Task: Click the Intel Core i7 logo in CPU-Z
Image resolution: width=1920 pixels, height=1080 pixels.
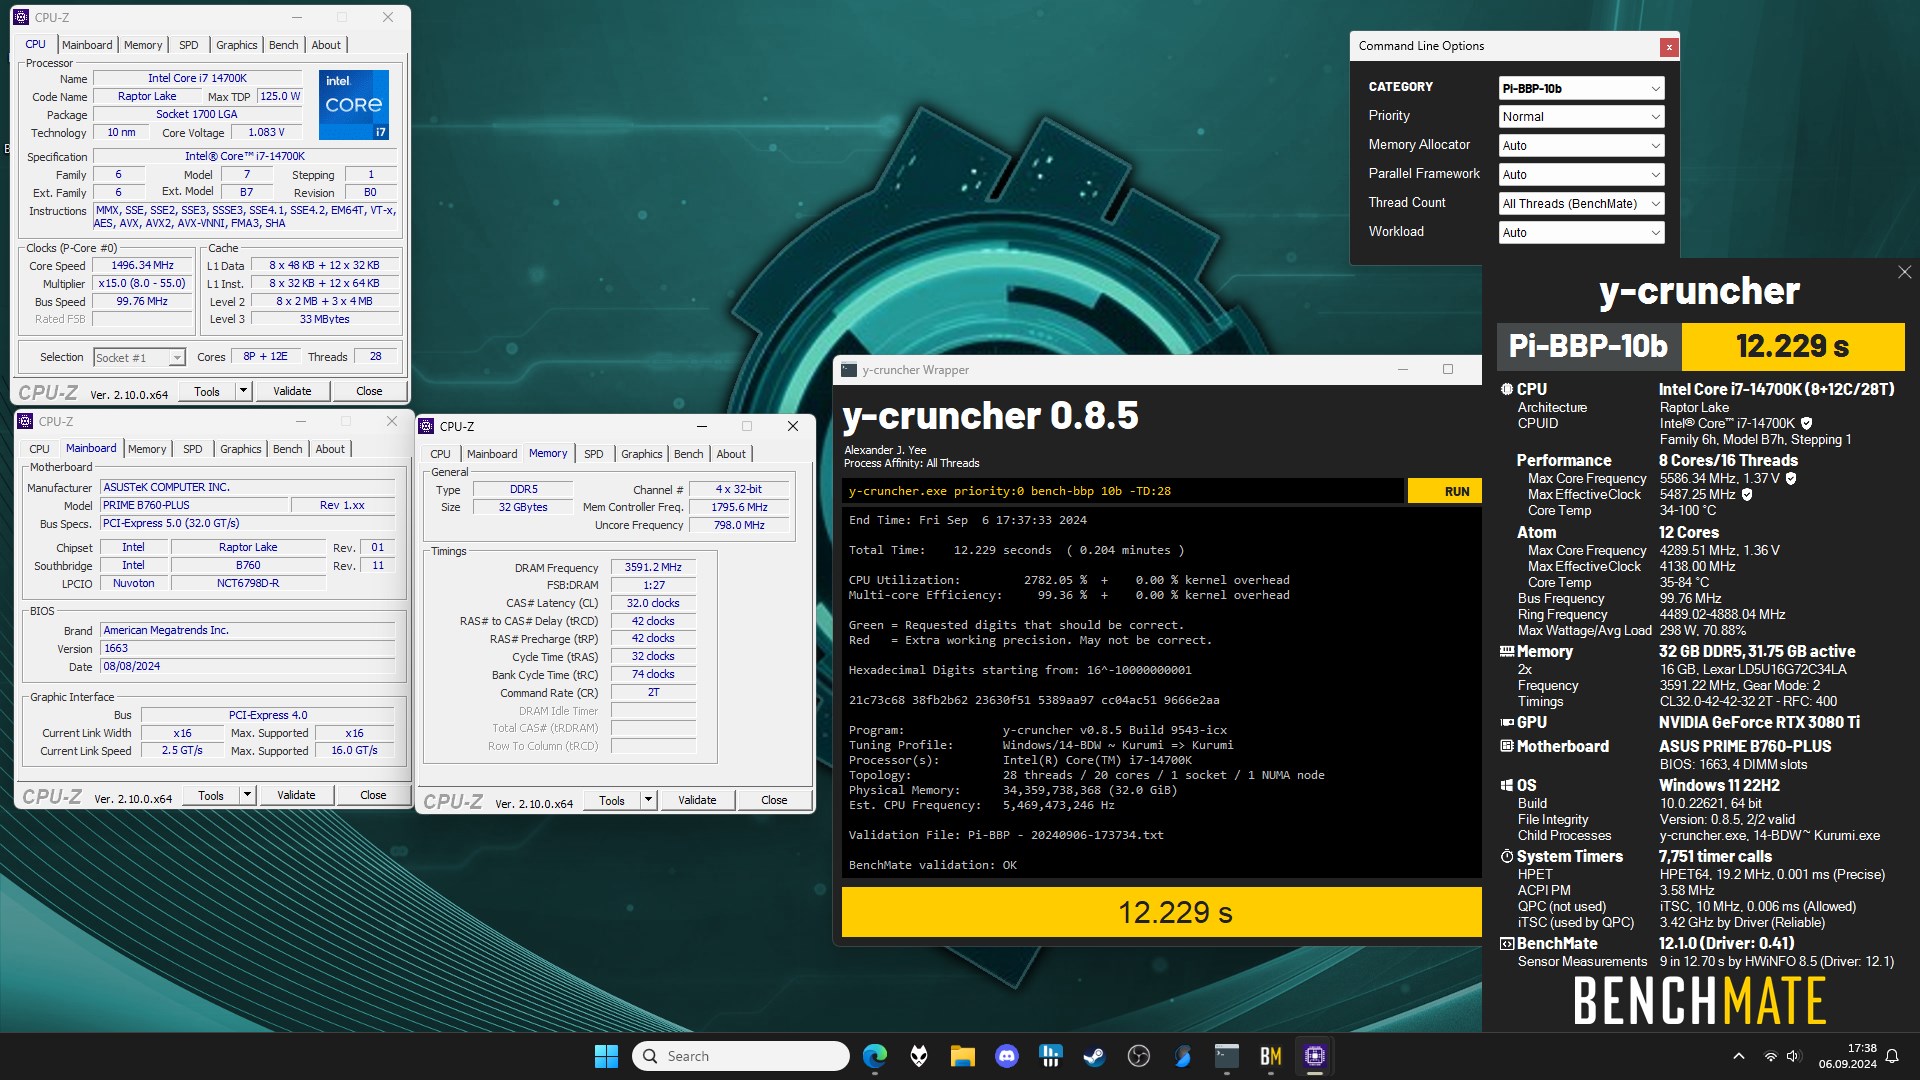Action: pyautogui.click(x=353, y=104)
